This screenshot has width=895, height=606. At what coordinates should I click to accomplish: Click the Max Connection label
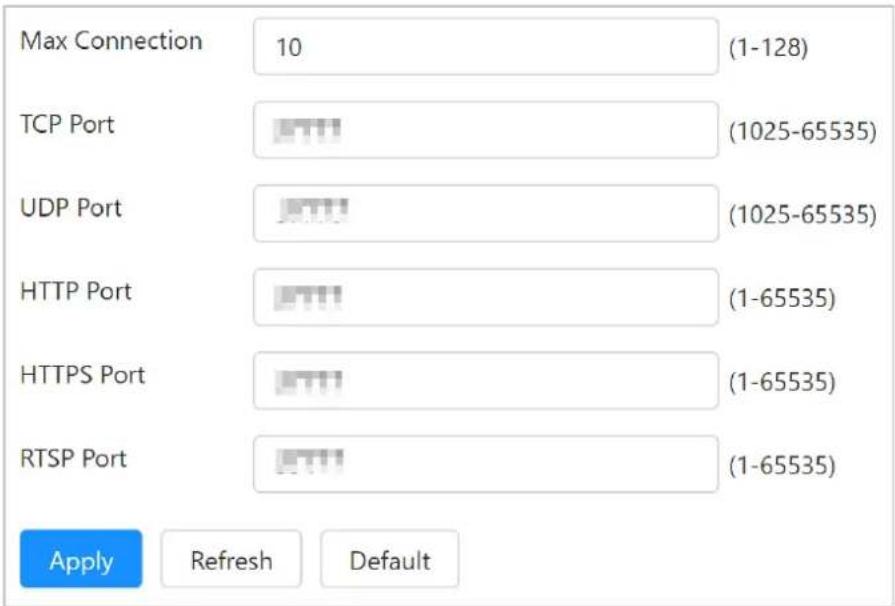[111, 41]
